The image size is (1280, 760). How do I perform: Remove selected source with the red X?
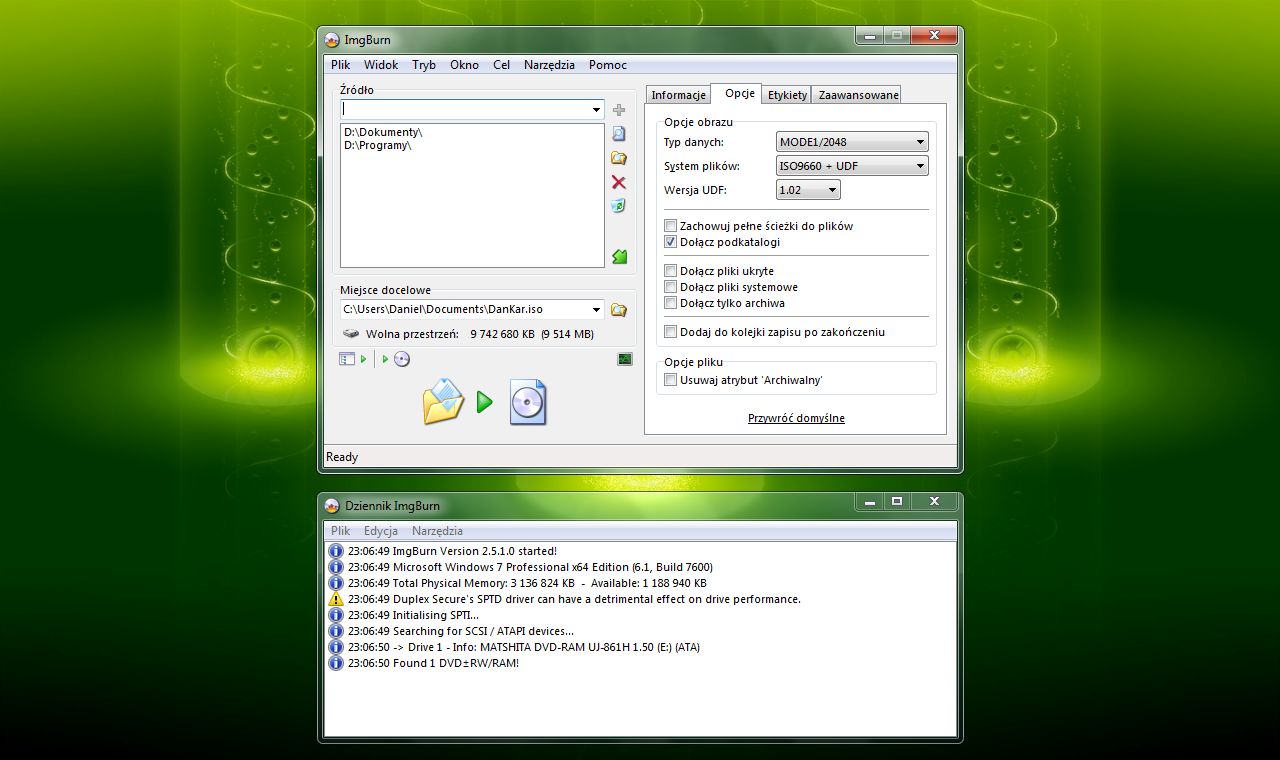tap(619, 182)
